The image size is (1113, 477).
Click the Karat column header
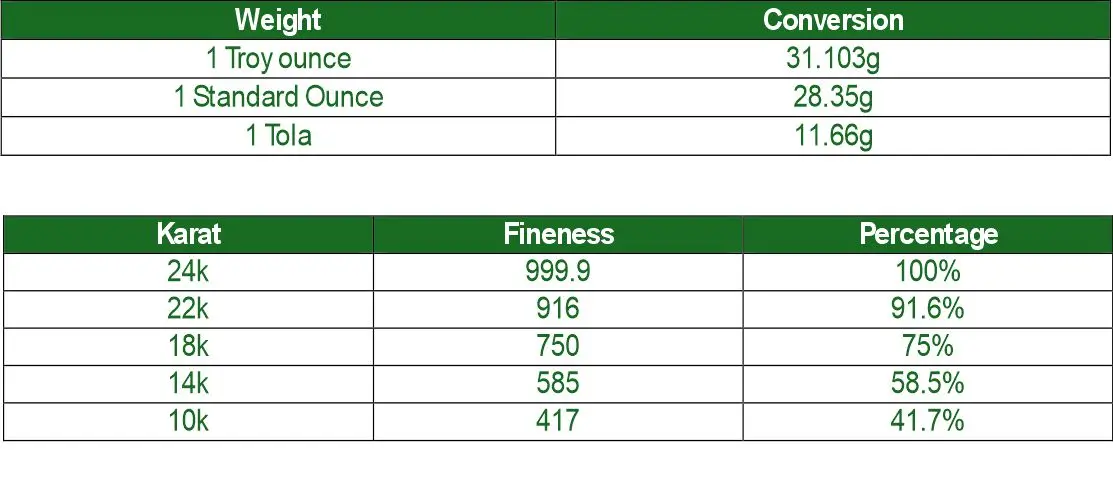188,234
